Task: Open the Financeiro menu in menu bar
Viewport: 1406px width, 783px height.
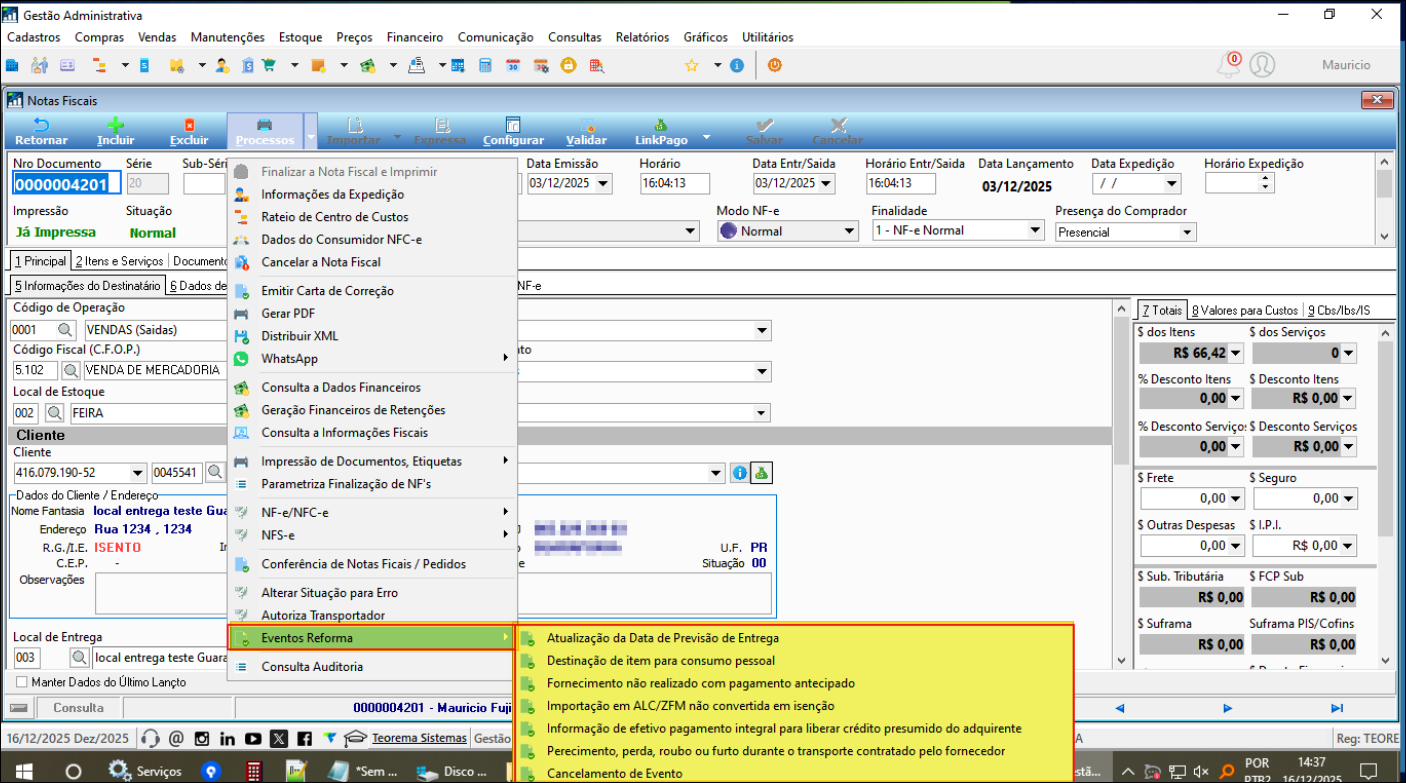Action: [x=414, y=37]
